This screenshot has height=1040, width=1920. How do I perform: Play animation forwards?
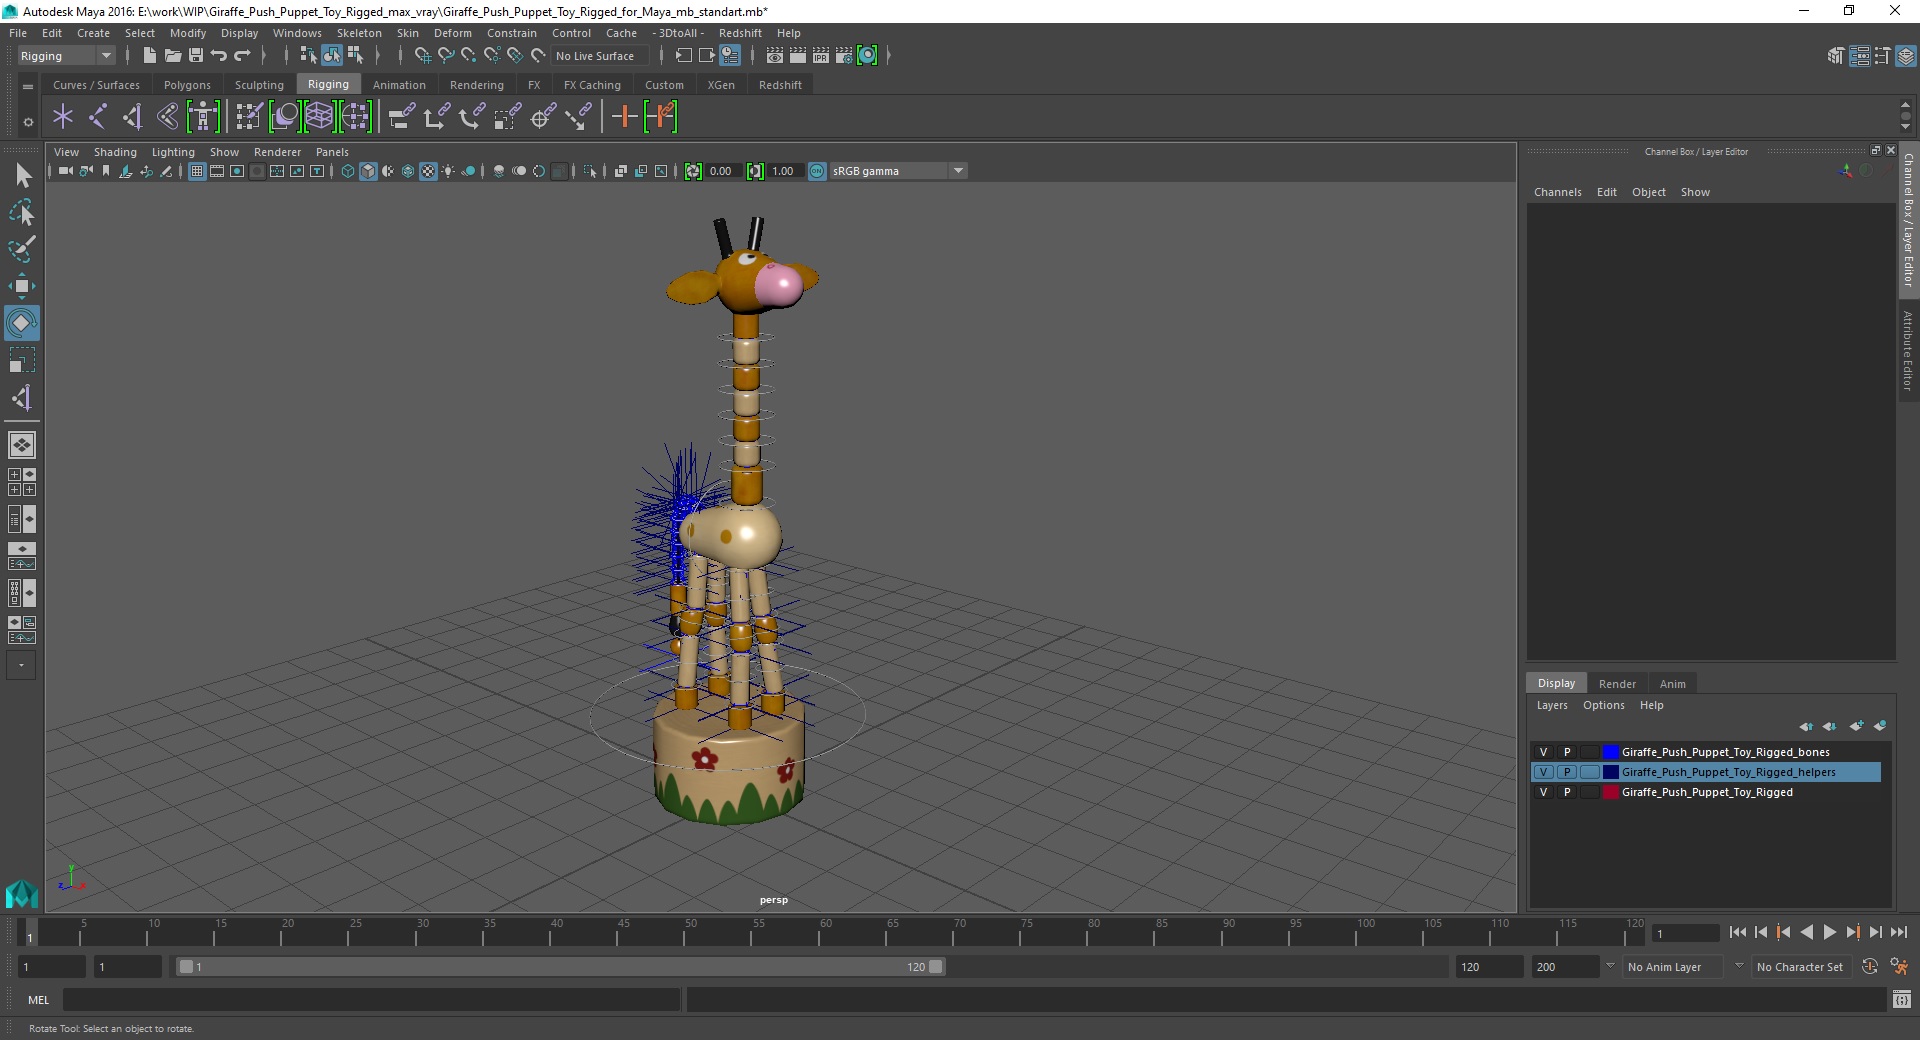pos(1830,932)
